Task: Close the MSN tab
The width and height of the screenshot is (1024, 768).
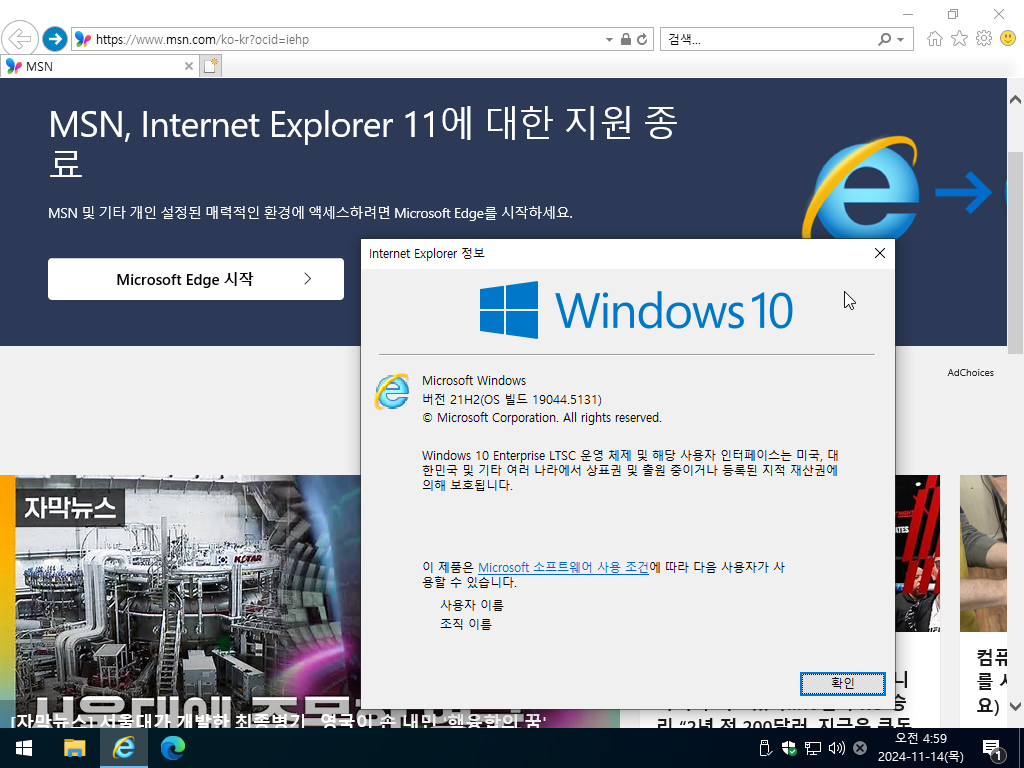Action: pyautogui.click(x=189, y=66)
